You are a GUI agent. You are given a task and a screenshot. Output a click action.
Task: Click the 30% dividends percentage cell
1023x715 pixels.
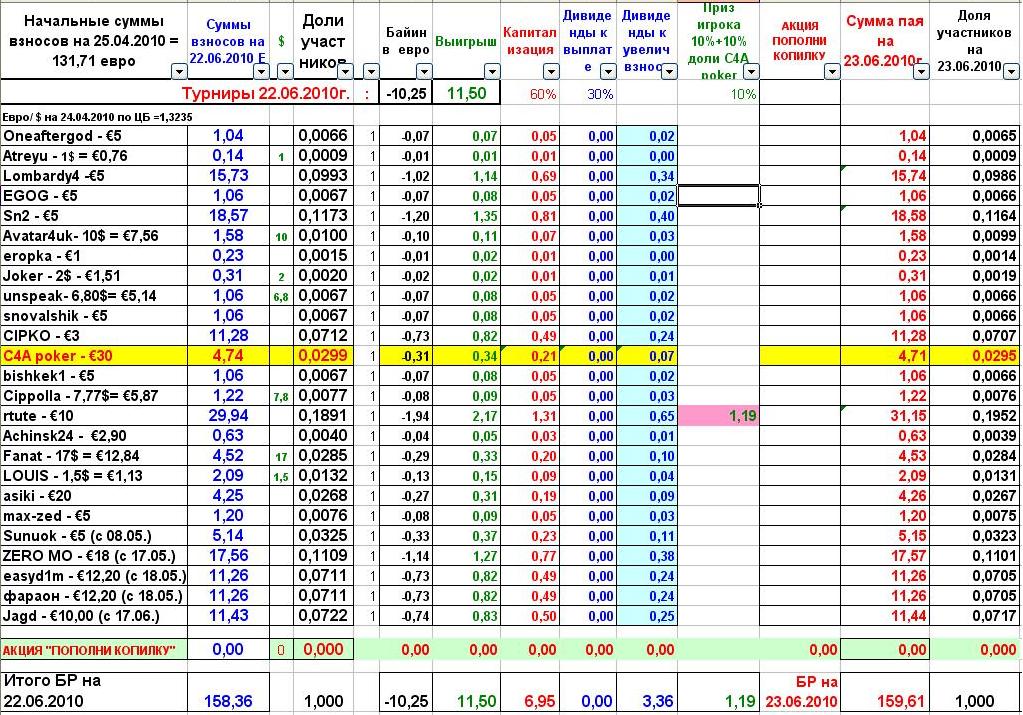(x=588, y=94)
